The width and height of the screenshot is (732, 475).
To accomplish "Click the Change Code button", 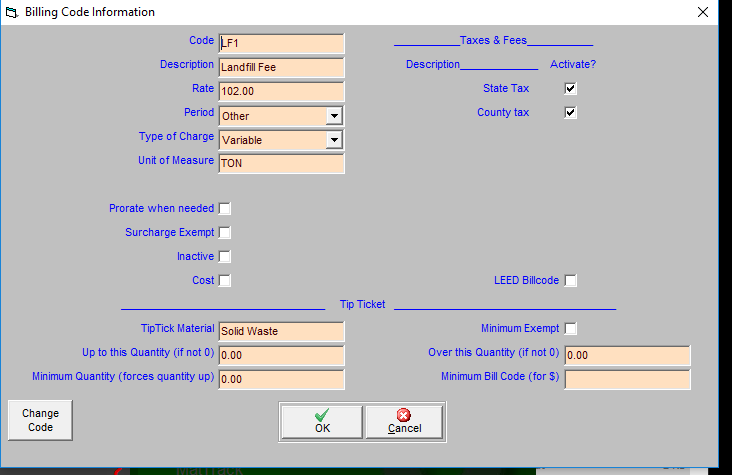I will [x=40, y=420].
